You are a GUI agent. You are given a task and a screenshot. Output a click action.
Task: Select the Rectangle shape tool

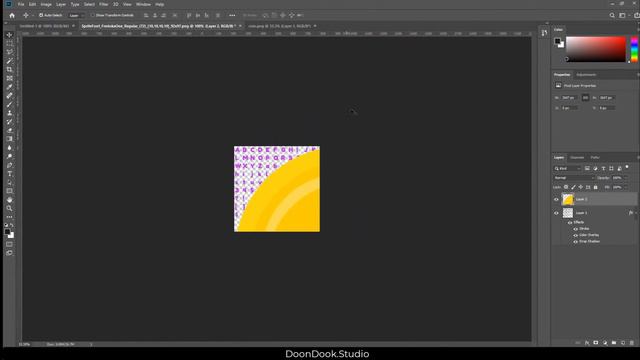click(9, 191)
